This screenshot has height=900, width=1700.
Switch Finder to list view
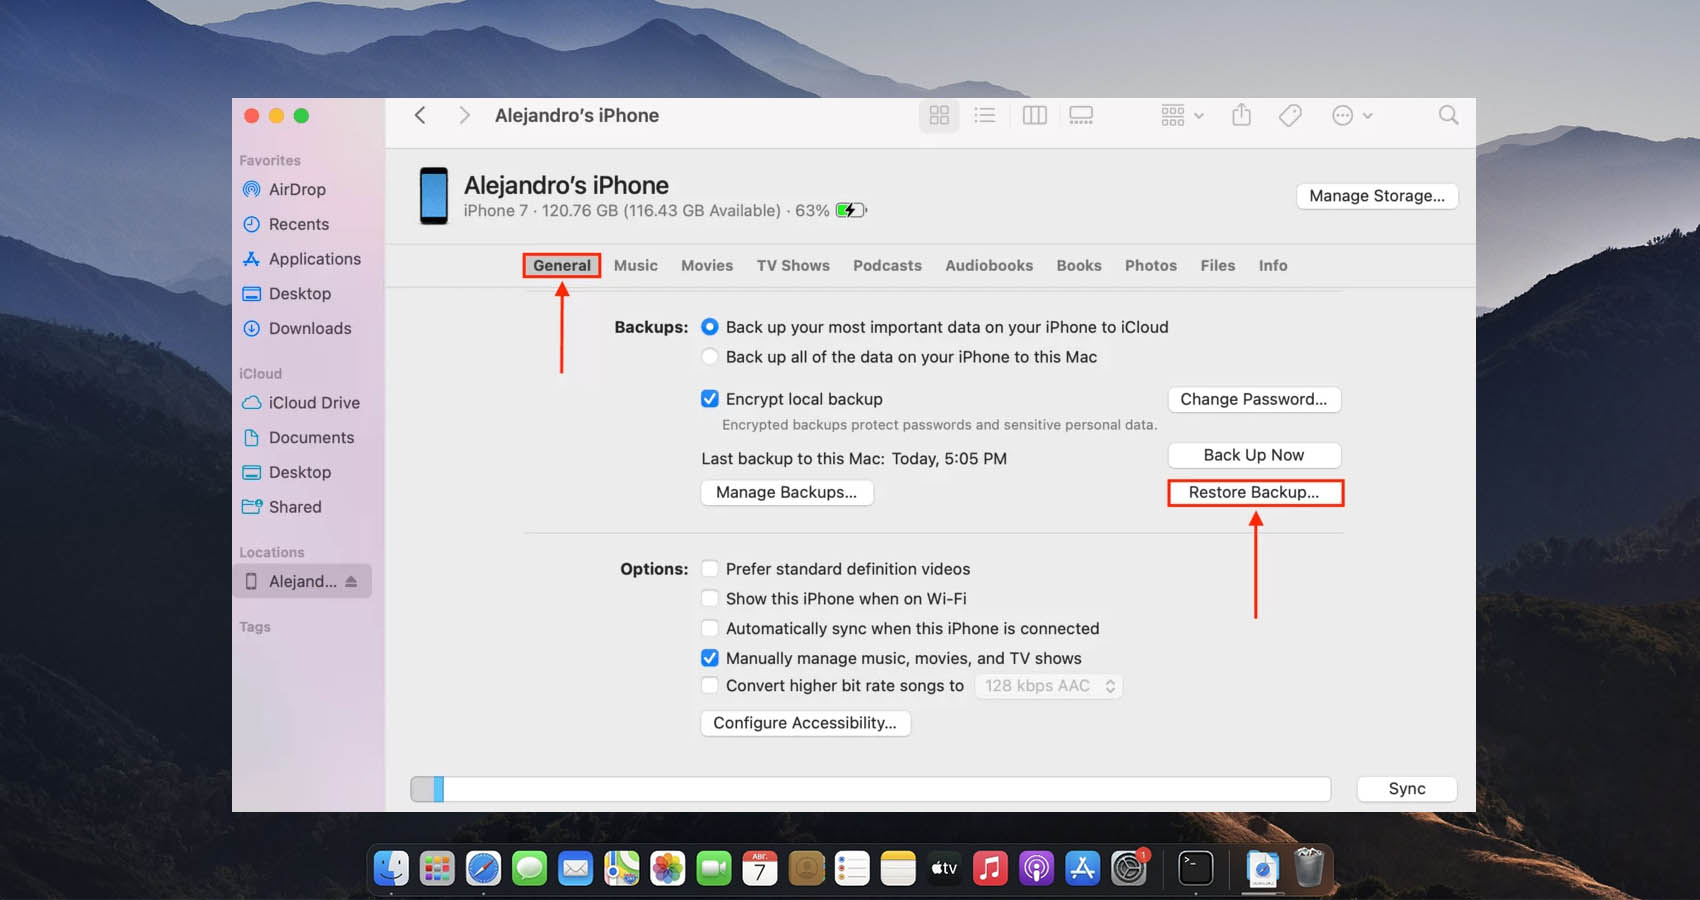985,116
